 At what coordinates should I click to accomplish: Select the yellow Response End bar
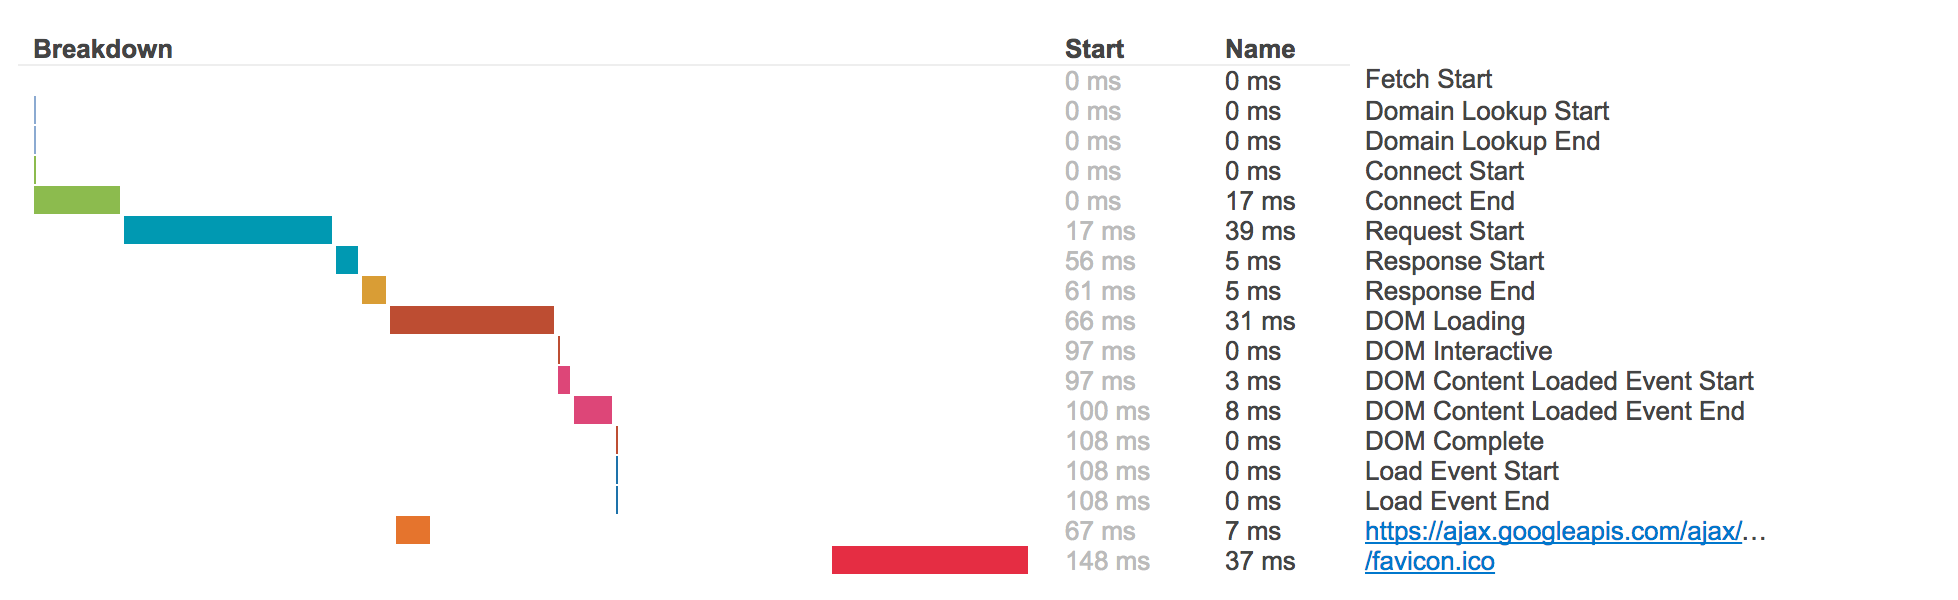[x=374, y=290]
